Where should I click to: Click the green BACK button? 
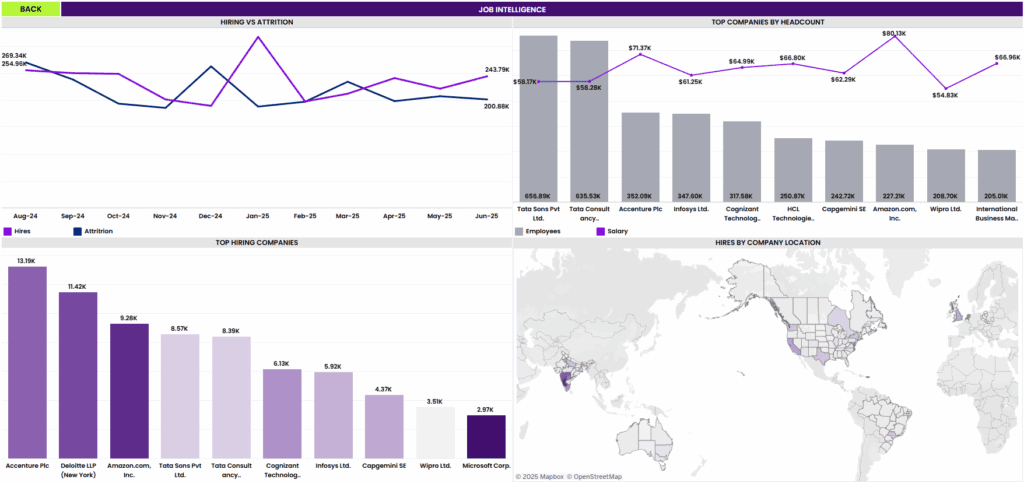tap(31, 9)
